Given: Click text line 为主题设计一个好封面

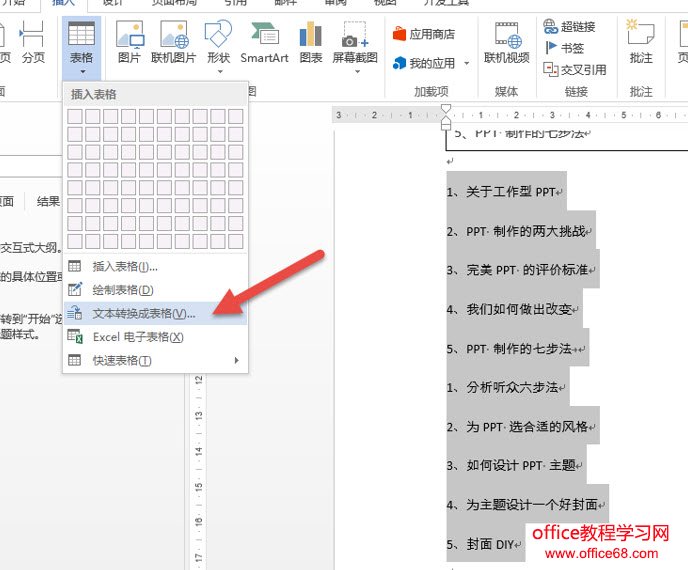Looking at the screenshot, I should point(532,505).
